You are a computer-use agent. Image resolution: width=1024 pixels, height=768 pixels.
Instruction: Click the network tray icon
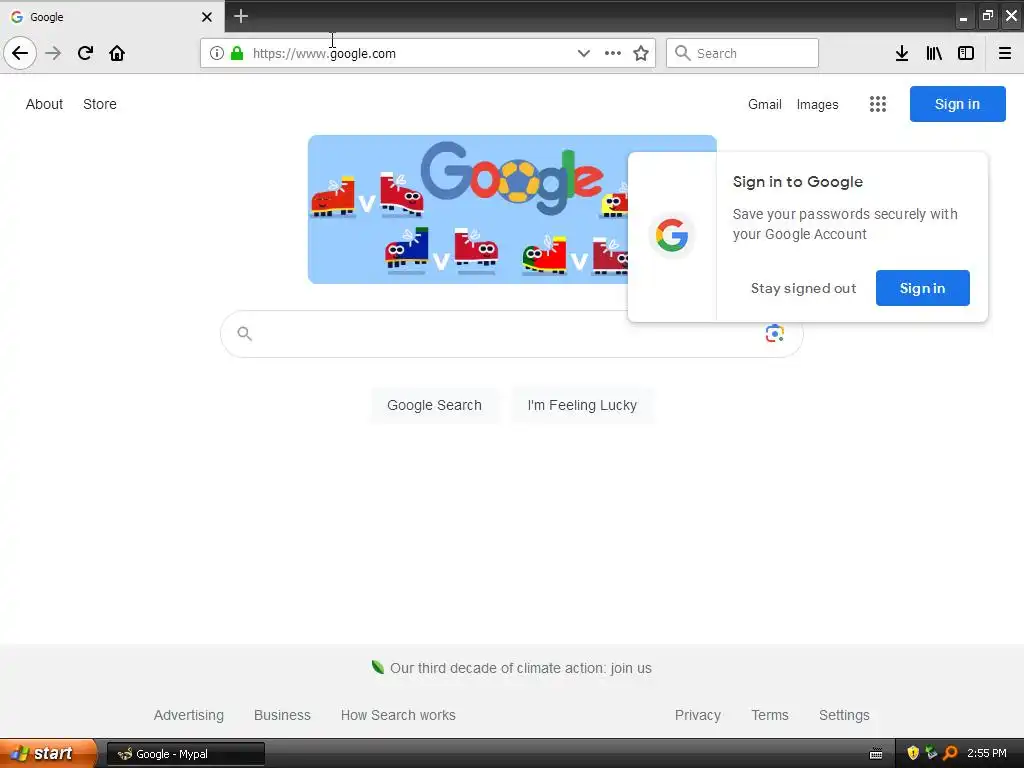click(x=931, y=754)
